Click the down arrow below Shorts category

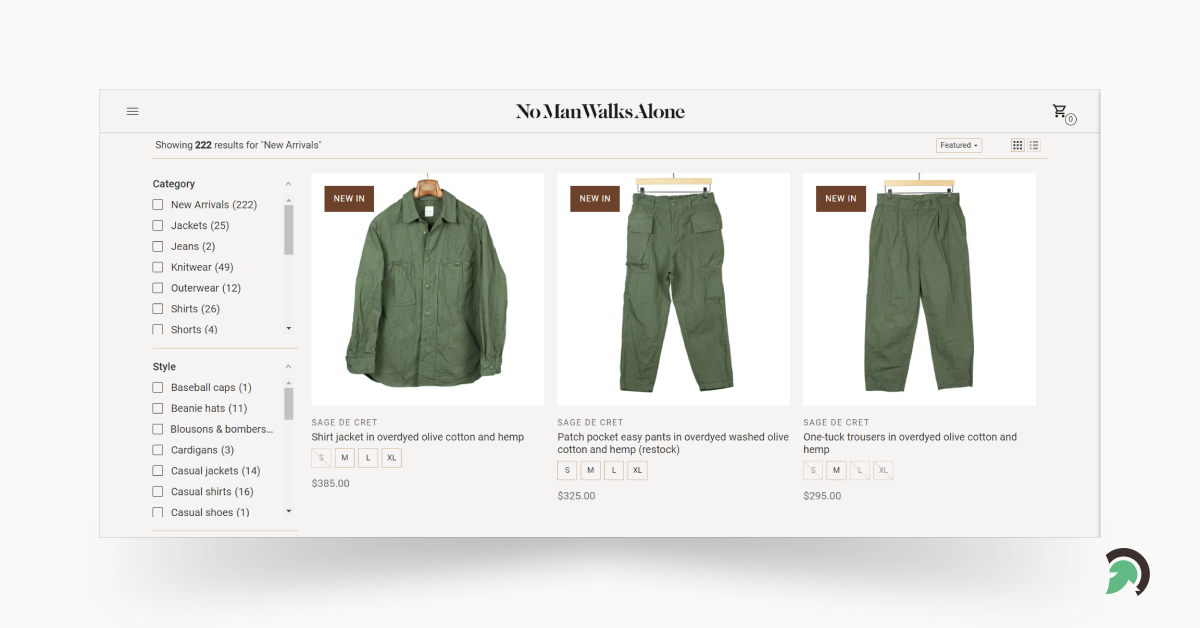[288, 329]
